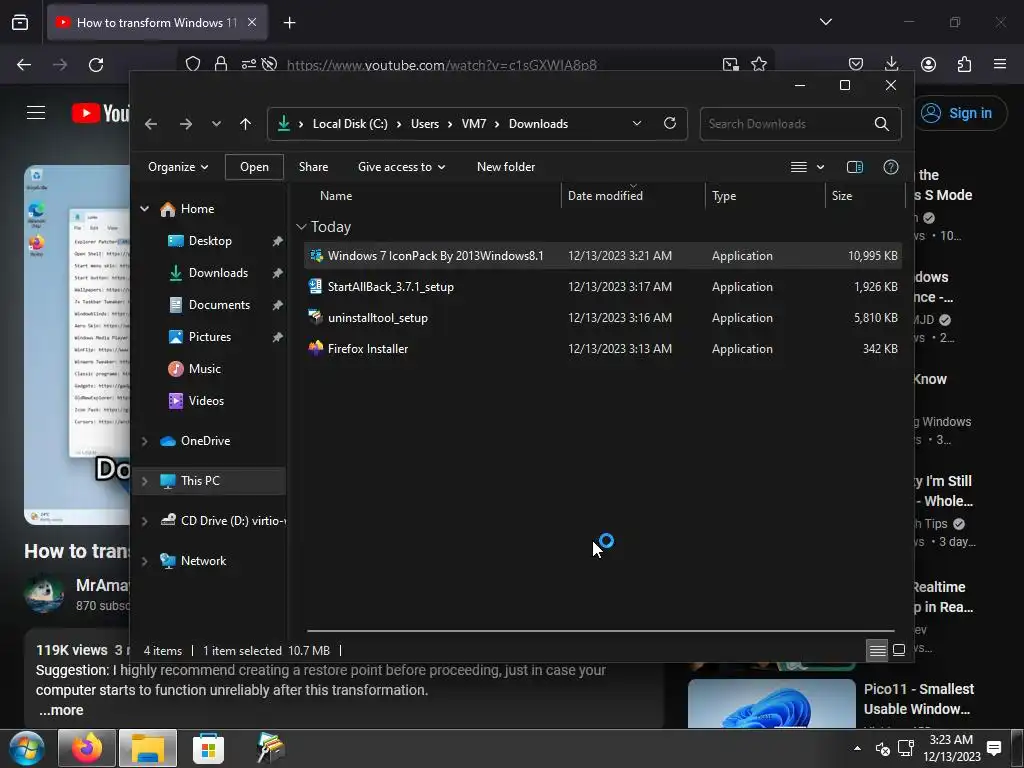Expand the OneDrive tree node
This screenshot has width=1024, height=768.
click(x=144, y=441)
